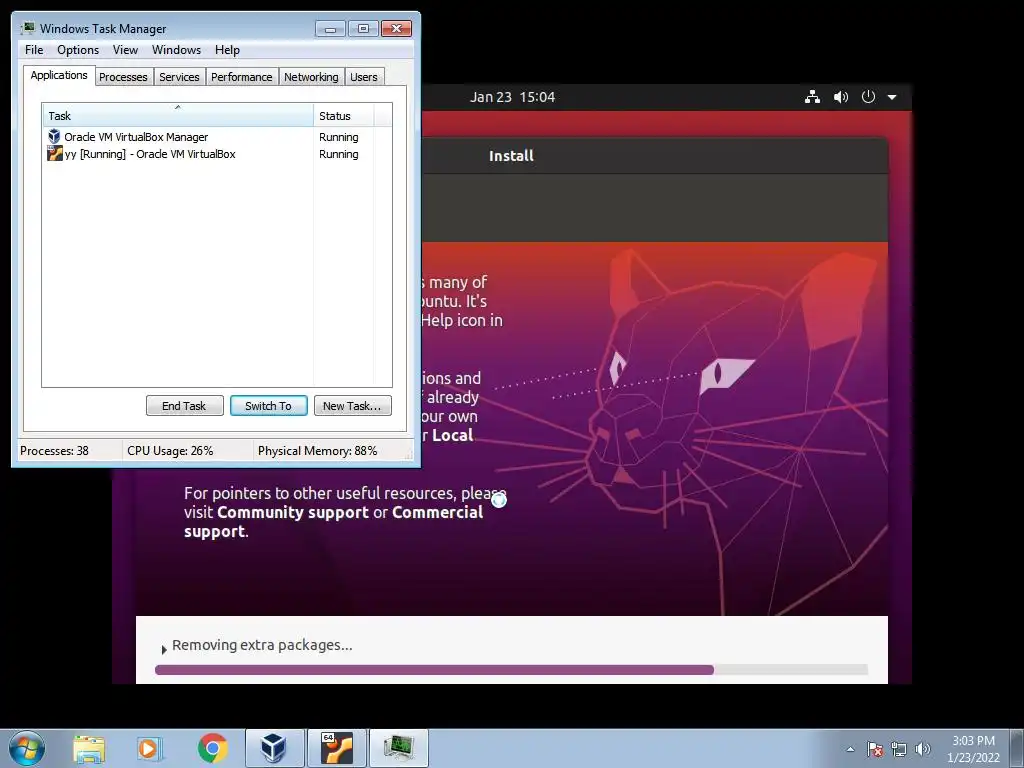Click the Physical Memory: 88% status entry
This screenshot has width=1024, height=768.
[317, 451]
